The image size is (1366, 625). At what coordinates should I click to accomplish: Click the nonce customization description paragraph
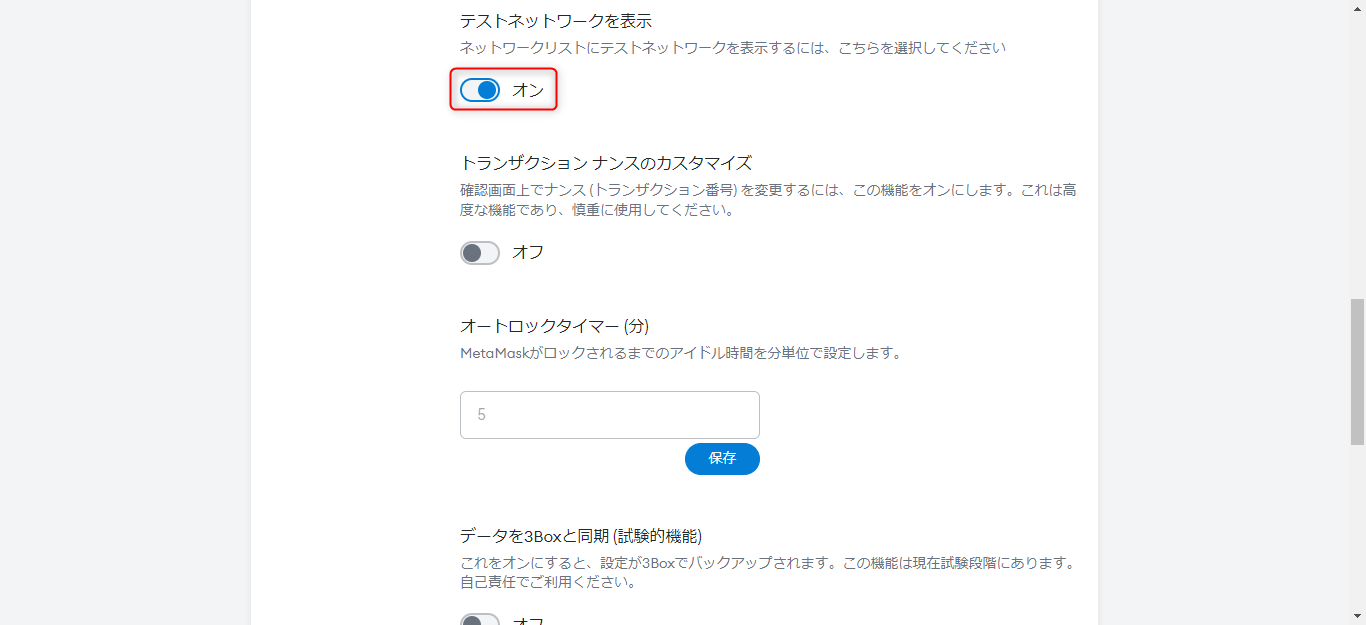(x=767, y=200)
